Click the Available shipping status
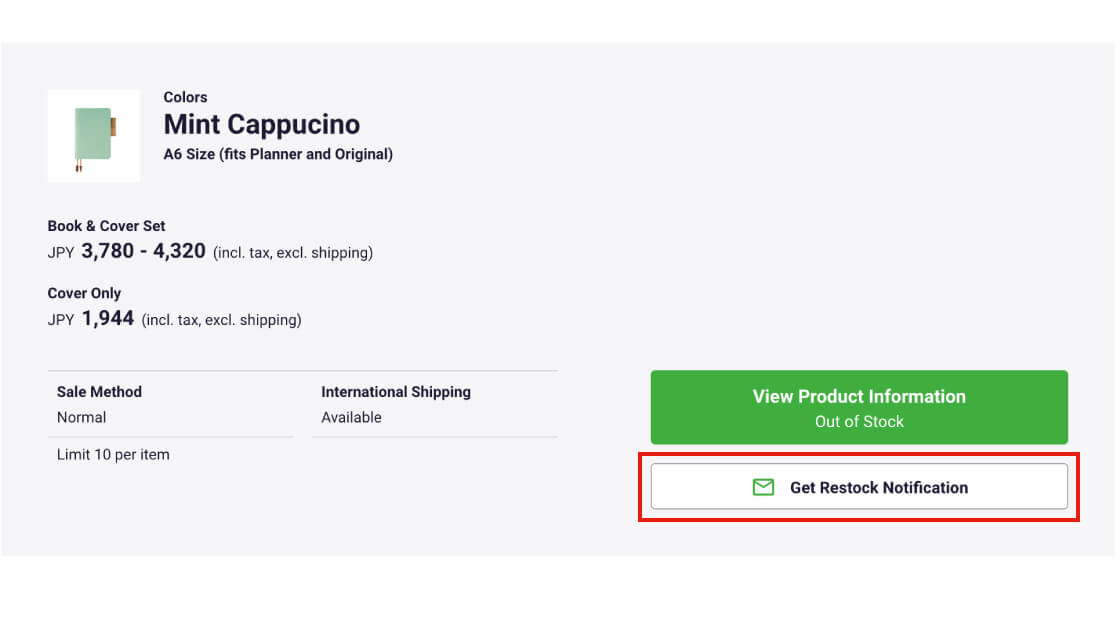Screen dimensions: 1120x640 pos(351,417)
